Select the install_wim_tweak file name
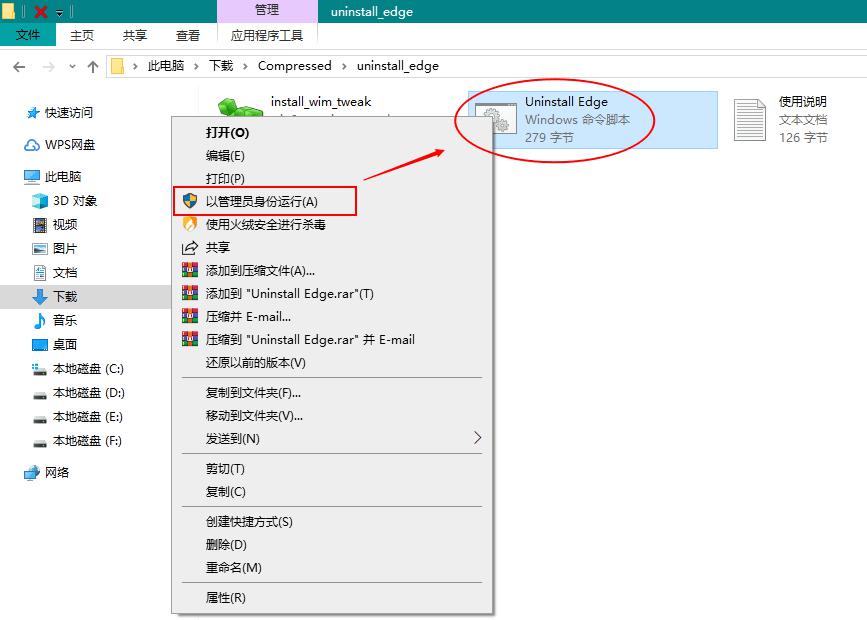 (x=321, y=102)
